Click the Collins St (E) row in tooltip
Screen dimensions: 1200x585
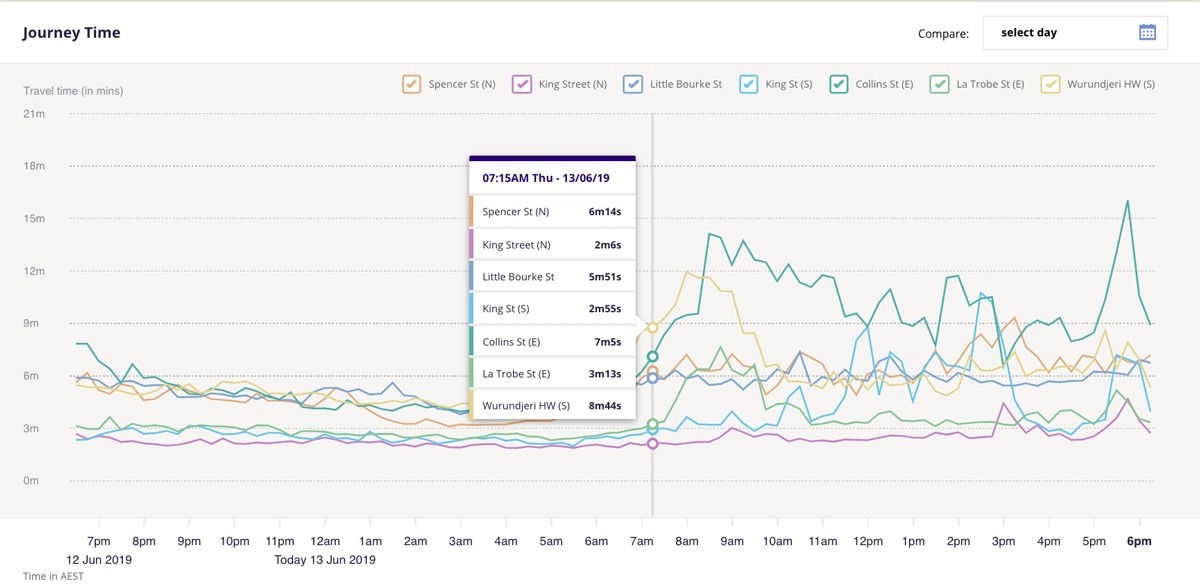[552, 342]
